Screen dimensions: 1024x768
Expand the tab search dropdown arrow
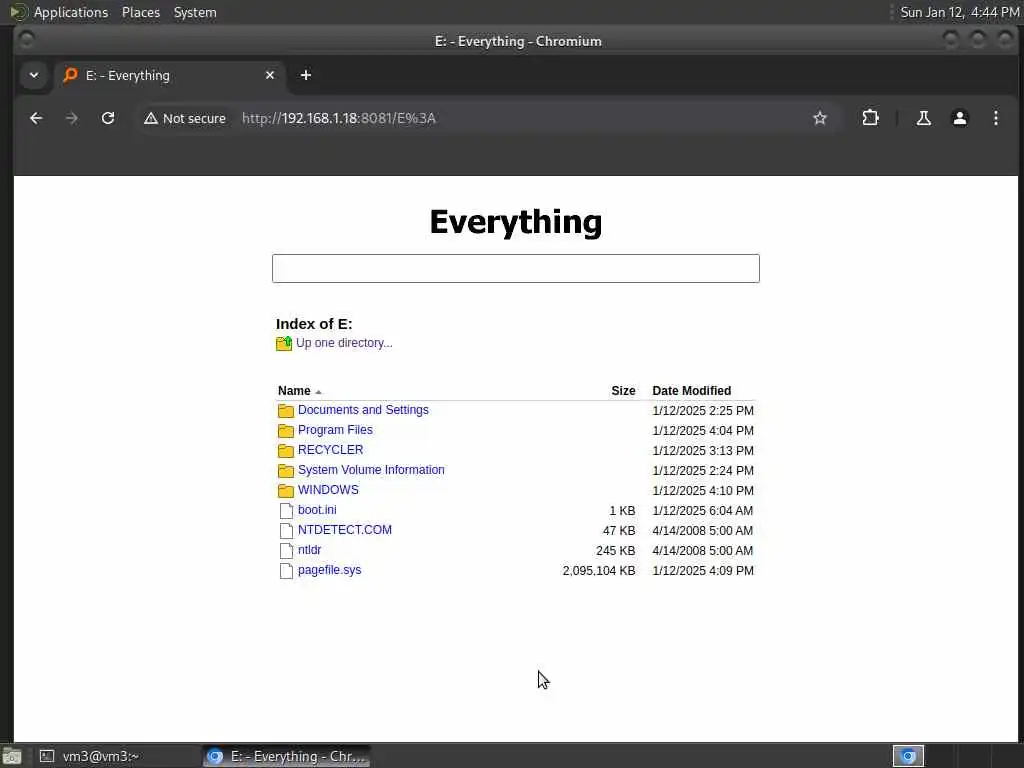coord(34,75)
